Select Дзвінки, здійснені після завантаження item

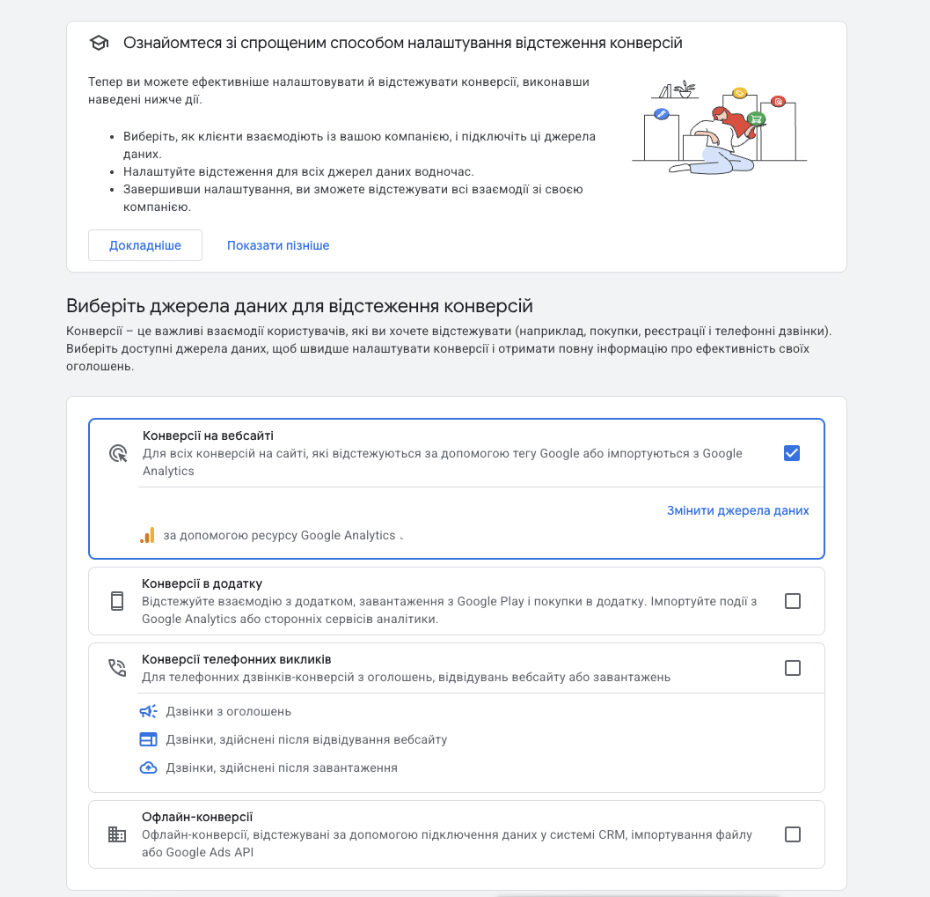pos(281,768)
